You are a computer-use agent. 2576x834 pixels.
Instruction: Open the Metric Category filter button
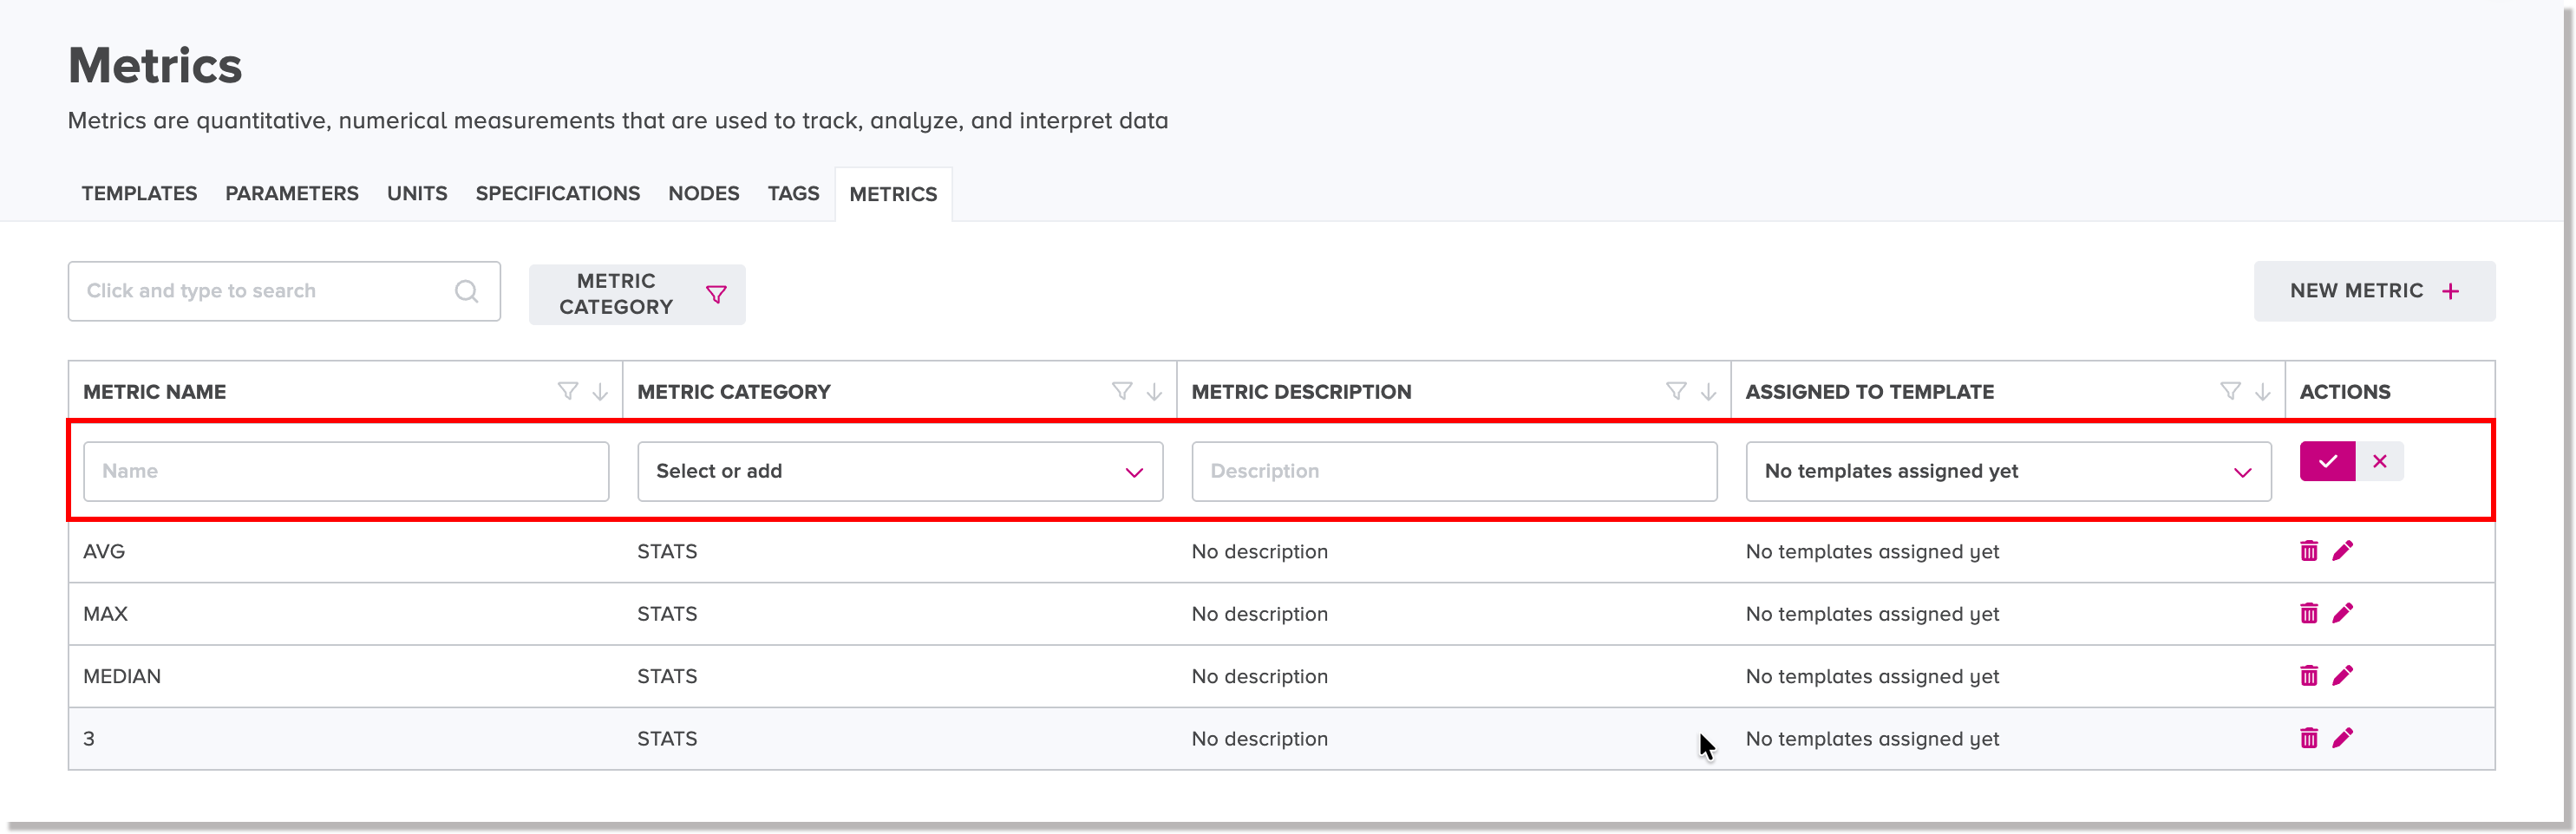[x=637, y=294]
